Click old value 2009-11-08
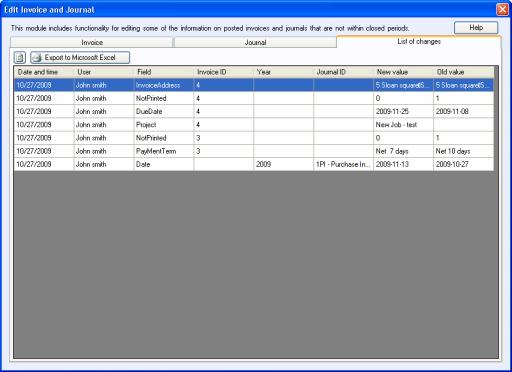512x372 pixels. click(464, 112)
